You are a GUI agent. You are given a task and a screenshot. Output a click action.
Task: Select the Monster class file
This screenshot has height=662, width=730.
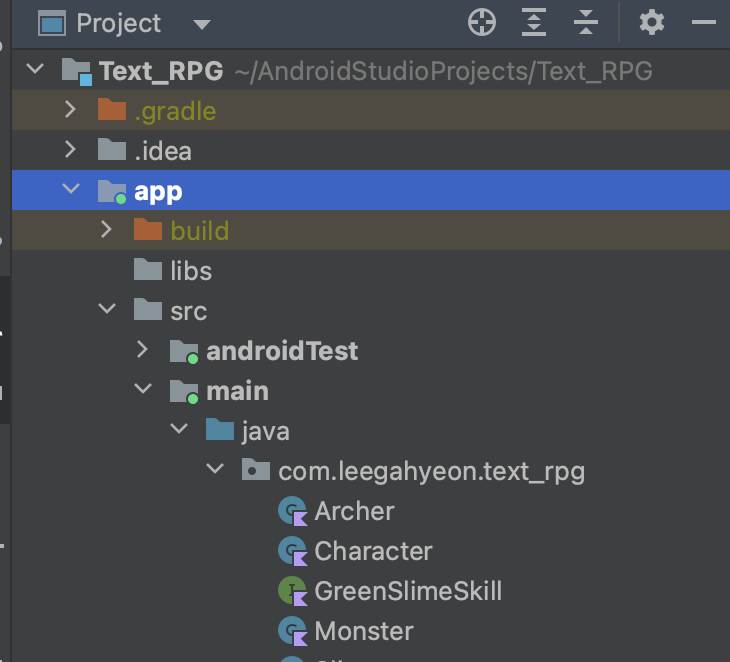[x=364, y=631]
